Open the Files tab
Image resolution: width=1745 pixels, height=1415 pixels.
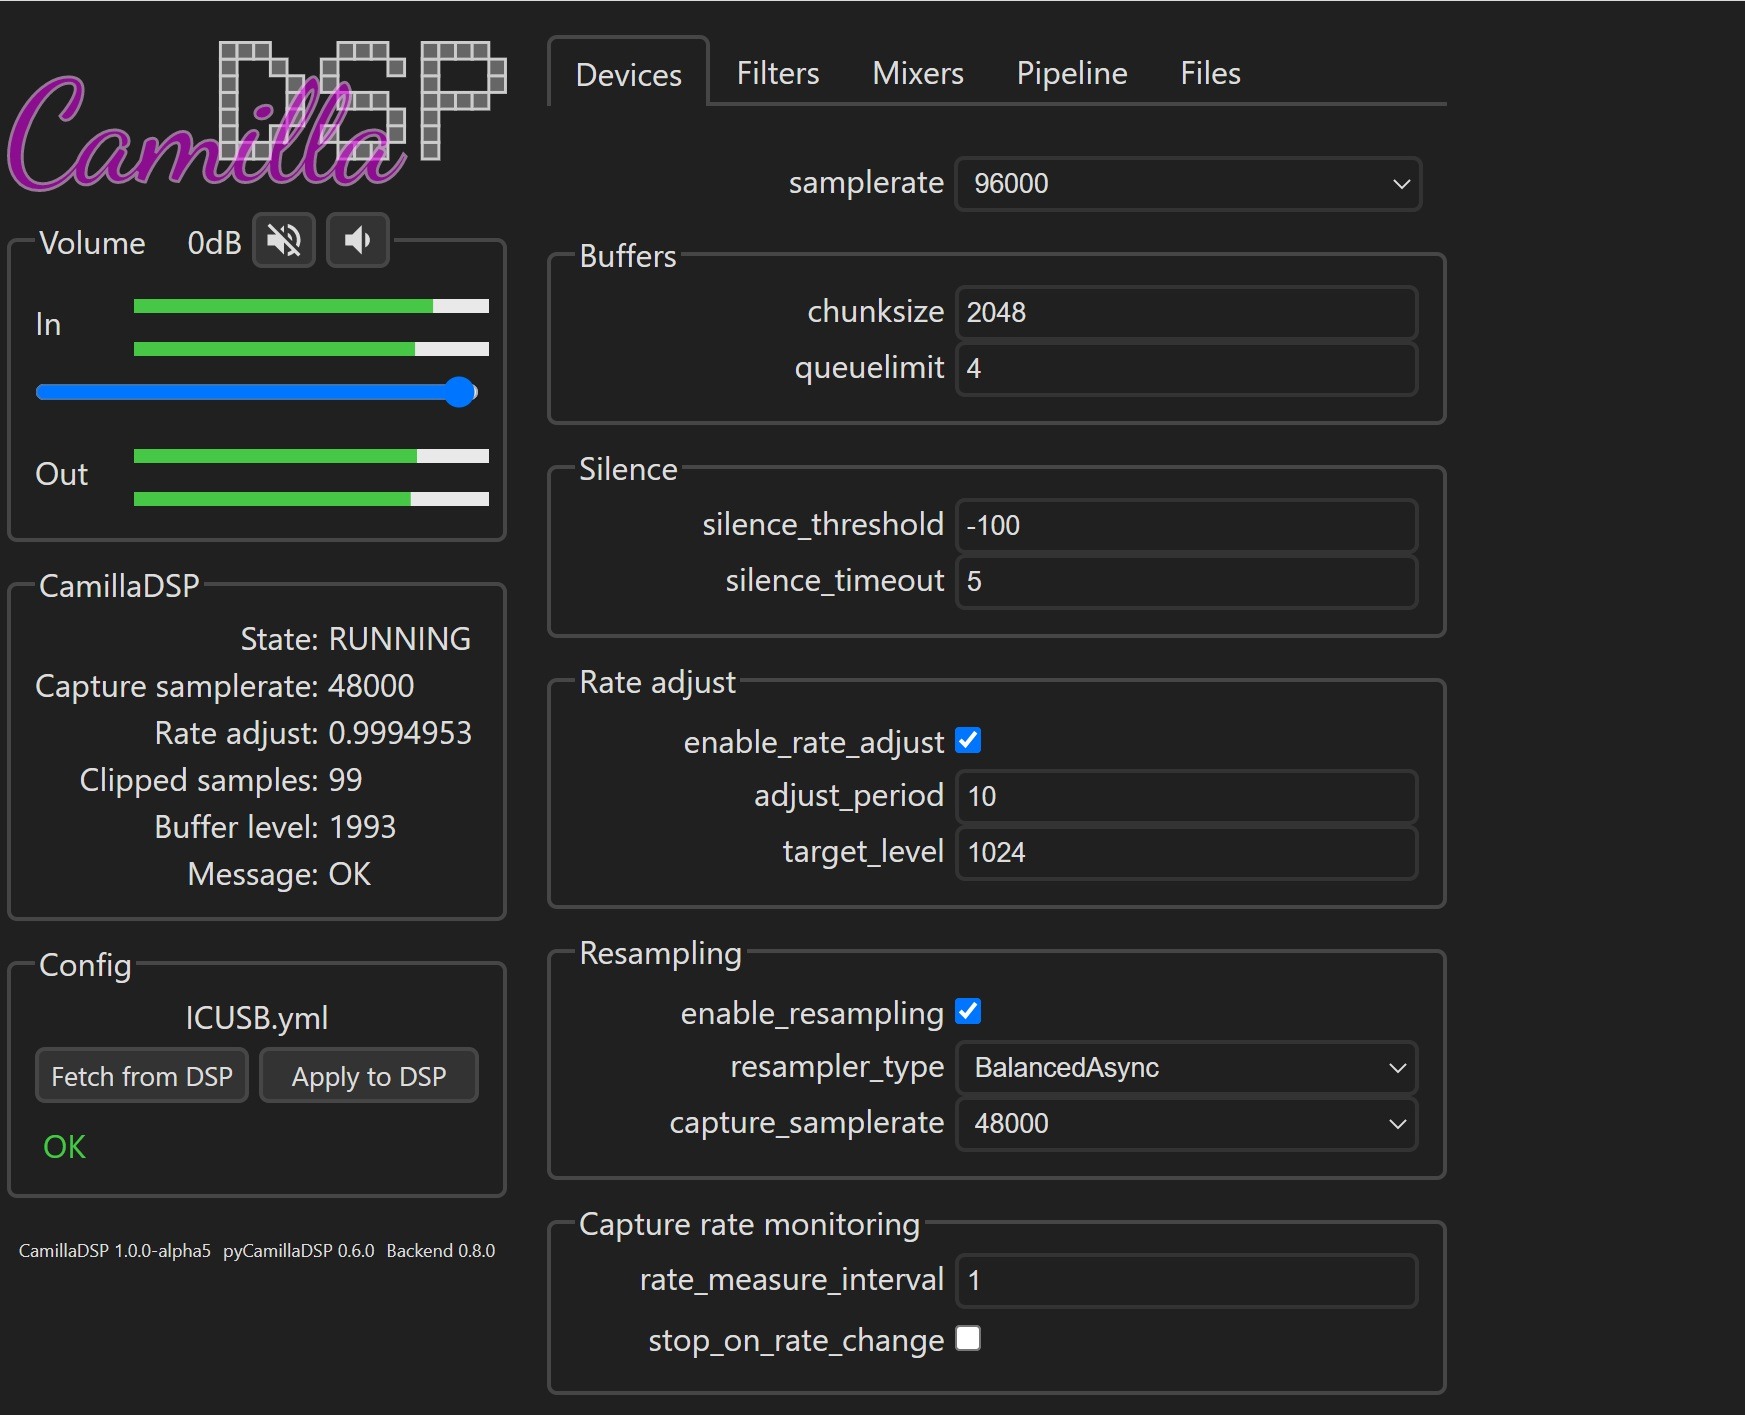click(1210, 73)
